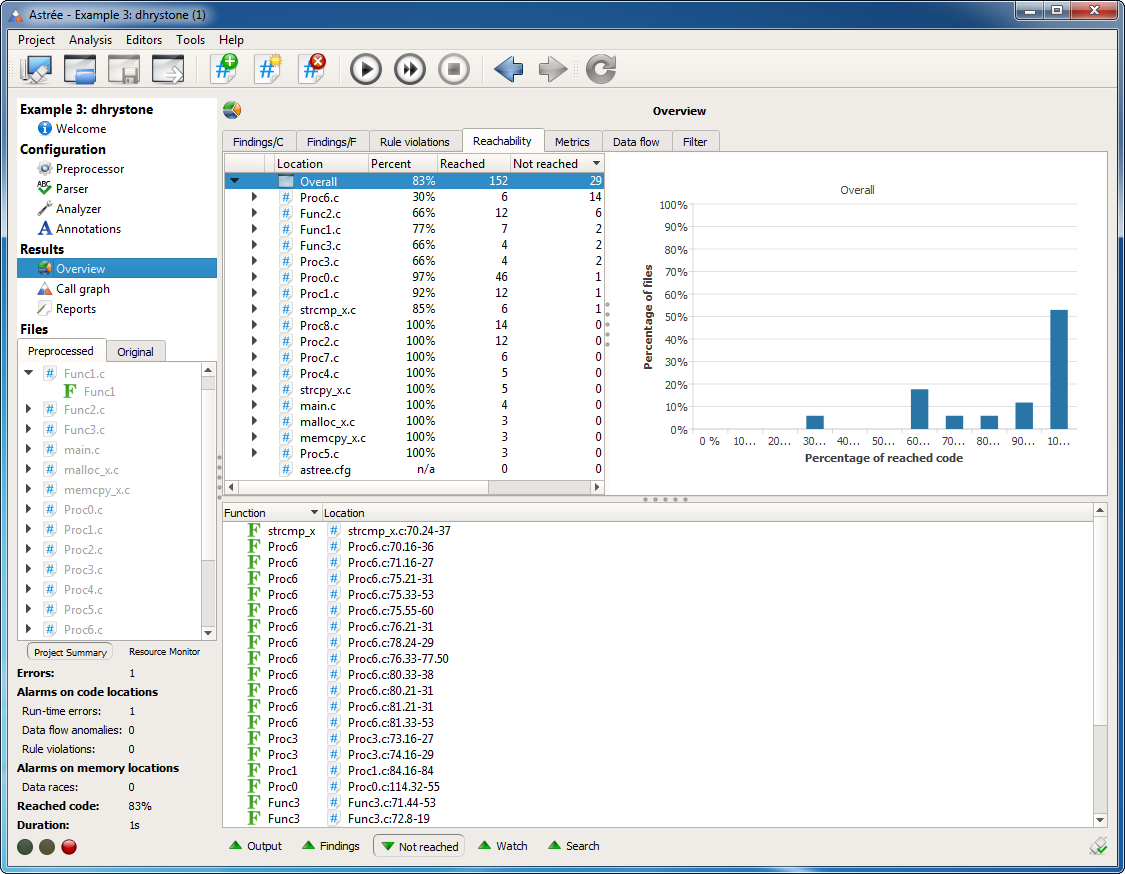Open the Tools menu
This screenshot has height=874, width=1125.
click(x=190, y=39)
